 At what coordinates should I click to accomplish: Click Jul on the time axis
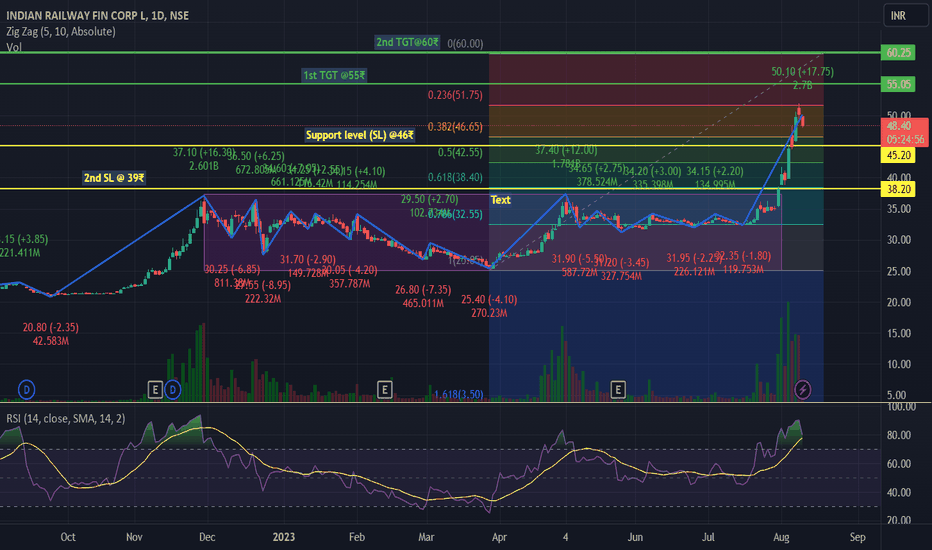coord(709,537)
